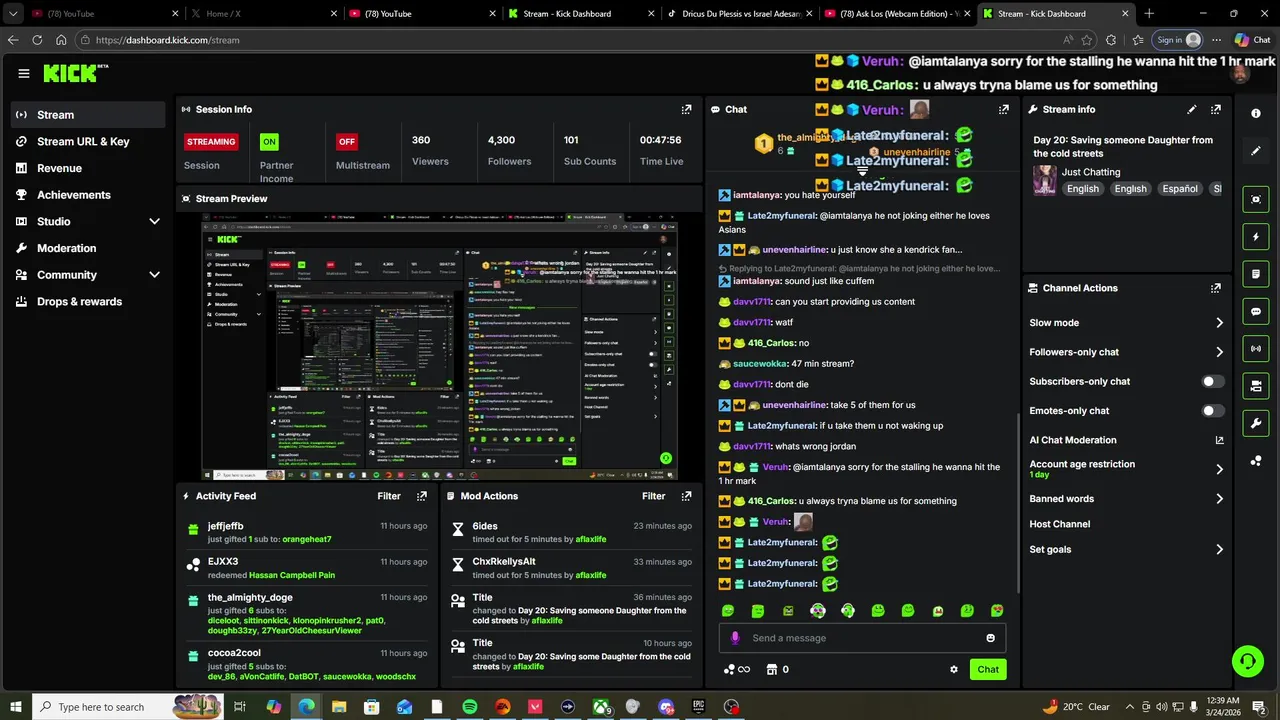Viewport: 1280px width, 720px height.
Task: Select the pencil edit icon in the right sidebar
Action: coord(1256,151)
